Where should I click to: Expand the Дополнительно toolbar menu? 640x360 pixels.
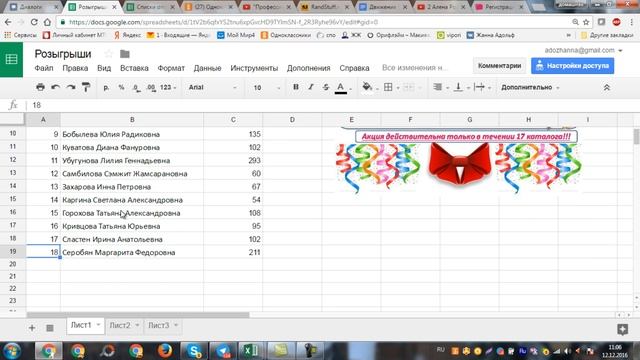click(530, 87)
